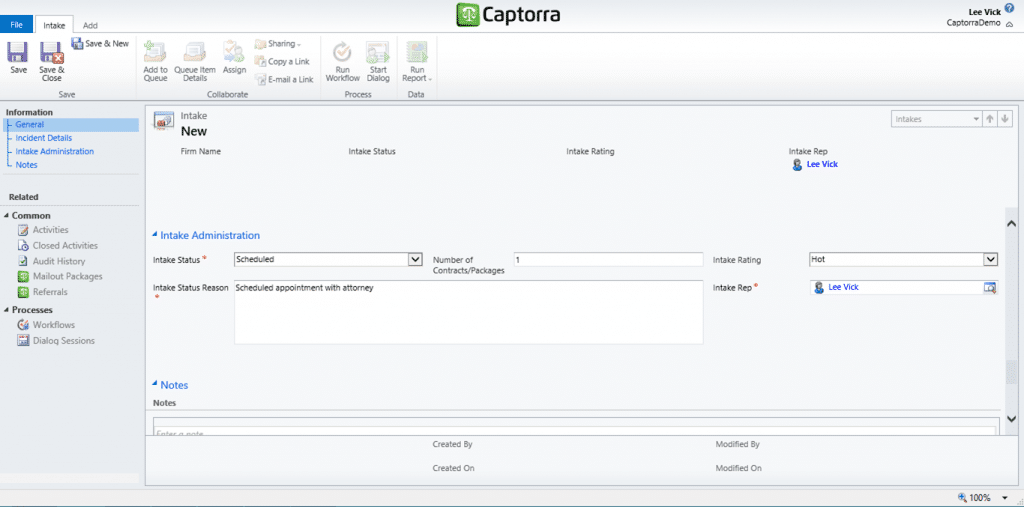Click the Intake Status Reason text area
Image resolution: width=1024 pixels, height=507 pixels.
coord(468,312)
